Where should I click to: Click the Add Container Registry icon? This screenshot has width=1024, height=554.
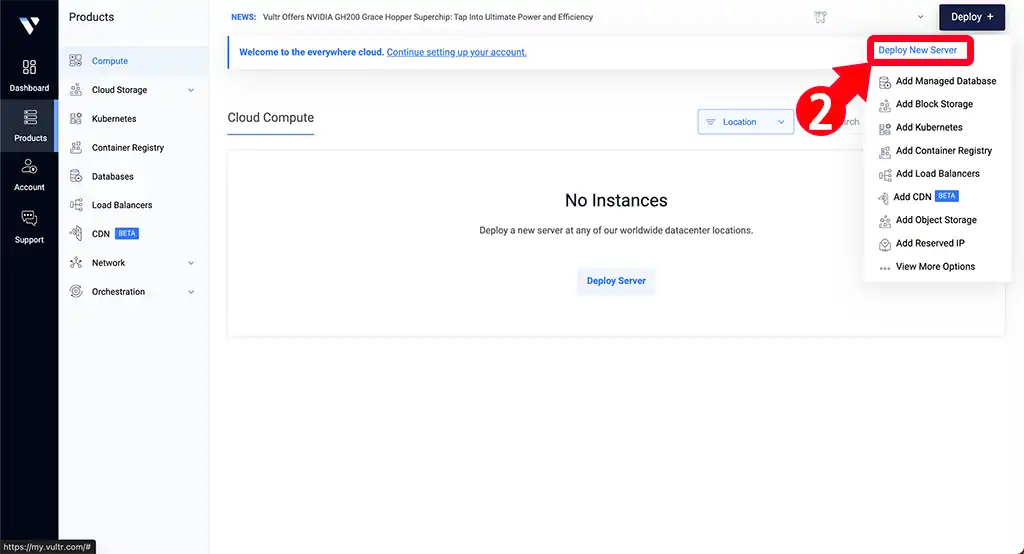pos(885,152)
